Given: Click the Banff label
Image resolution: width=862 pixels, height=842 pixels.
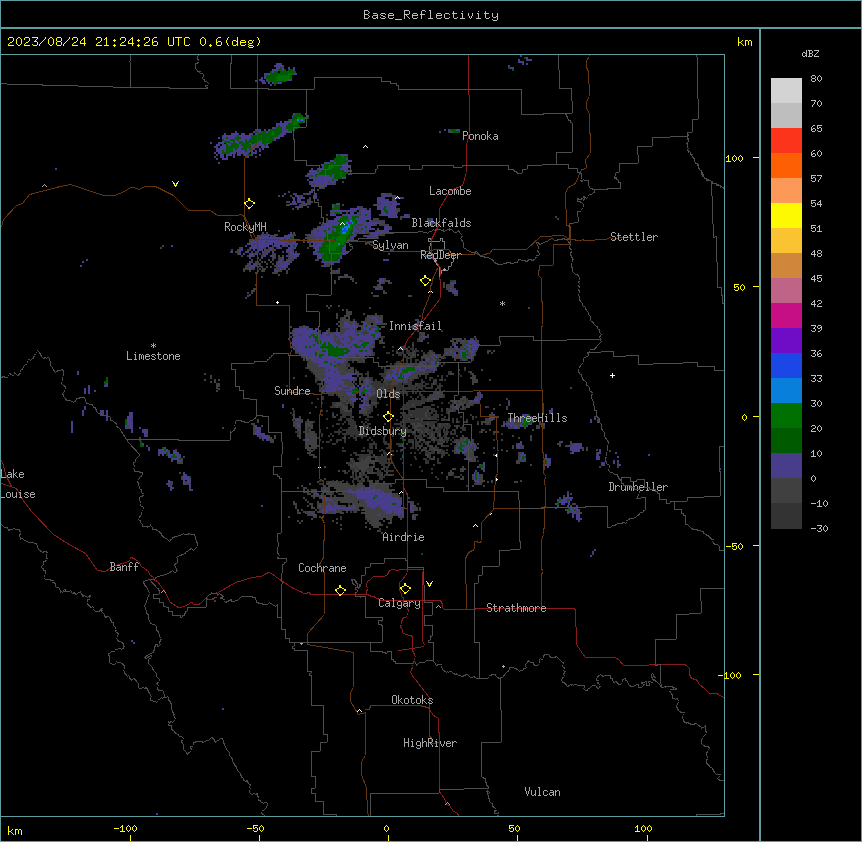Looking at the screenshot, I should (x=124, y=567).
